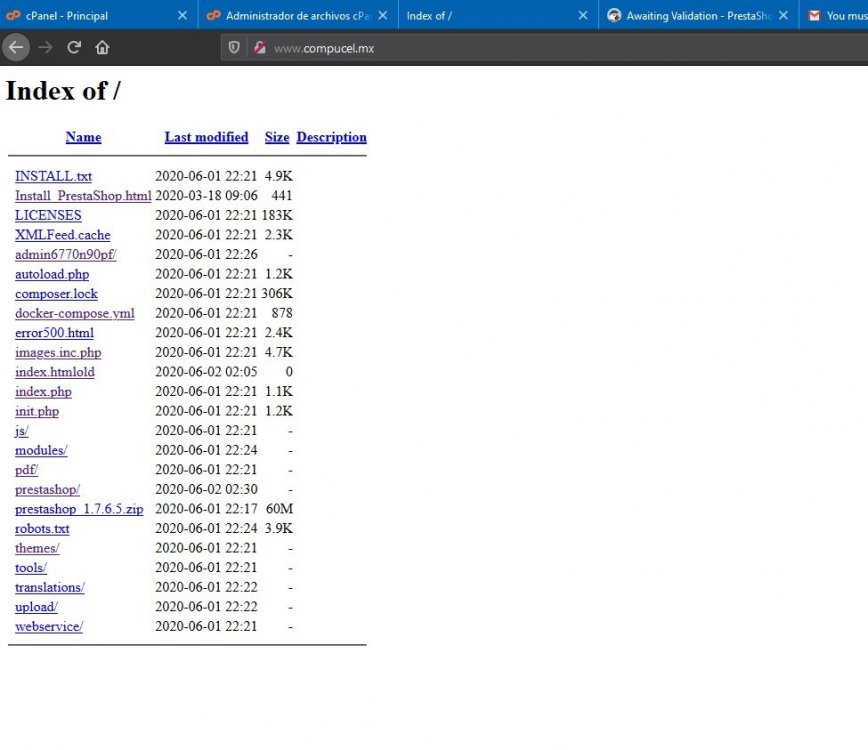Open images.inc.php link
The width and height of the screenshot is (868, 750).
(58, 353)
